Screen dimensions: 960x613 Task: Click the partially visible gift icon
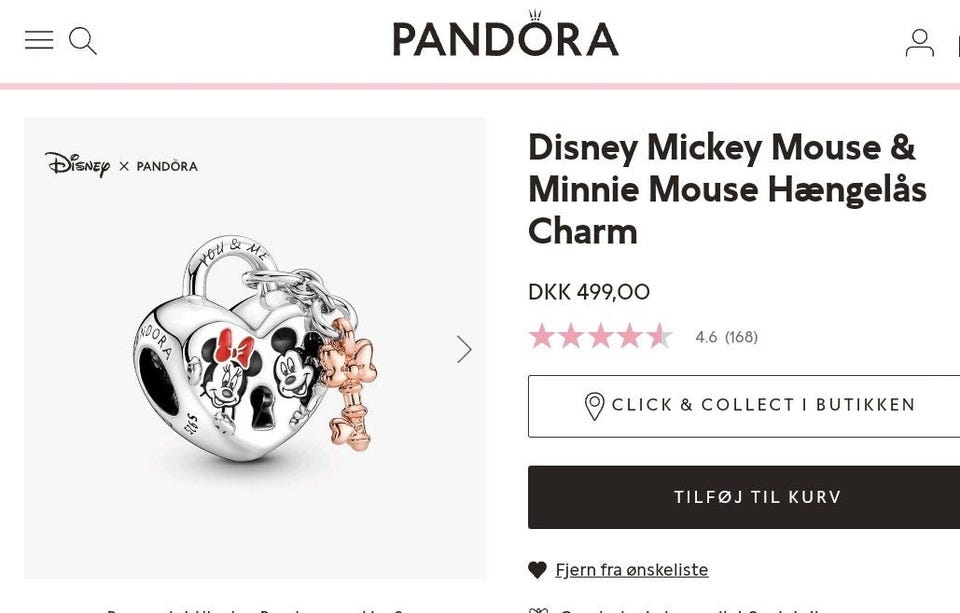(538, 609)
